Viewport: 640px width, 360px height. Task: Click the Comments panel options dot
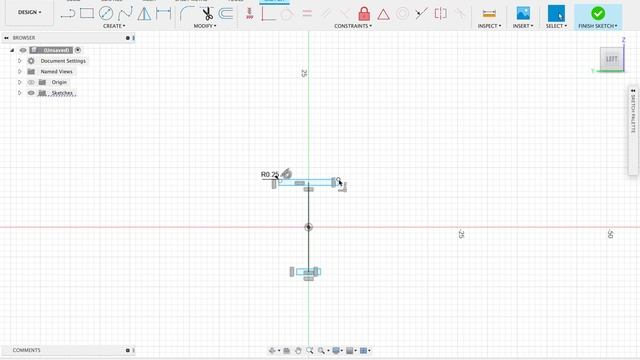[x=128, y=350]
